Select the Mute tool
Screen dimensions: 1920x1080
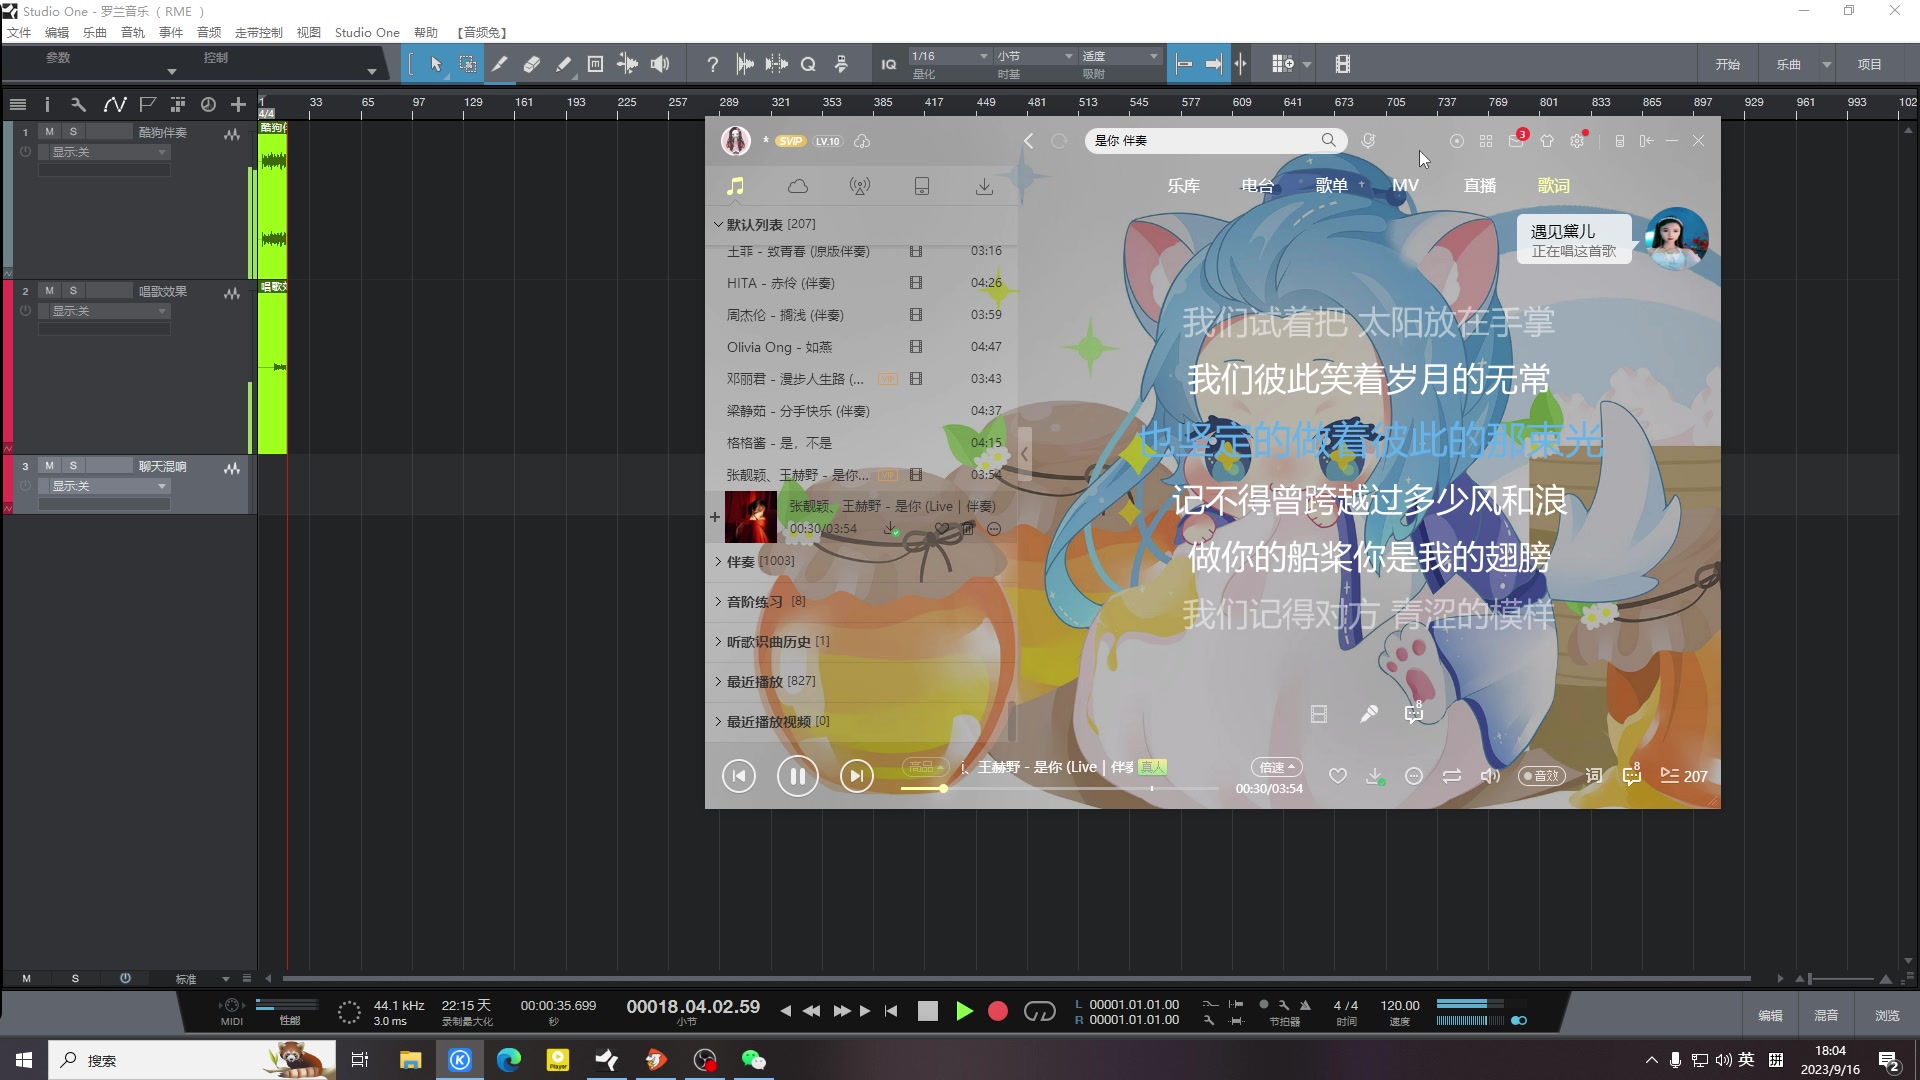click(596, 64)
